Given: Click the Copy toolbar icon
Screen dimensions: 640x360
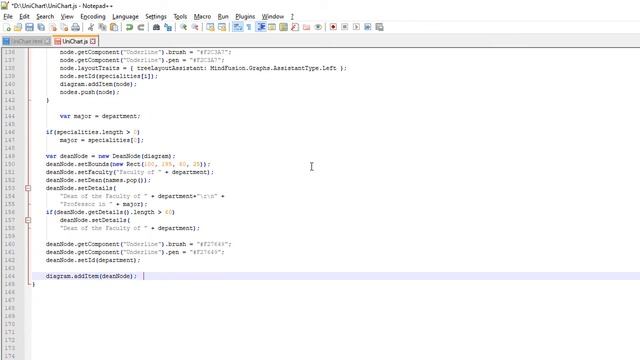Looking at the screenshot, I should [102, 27].
